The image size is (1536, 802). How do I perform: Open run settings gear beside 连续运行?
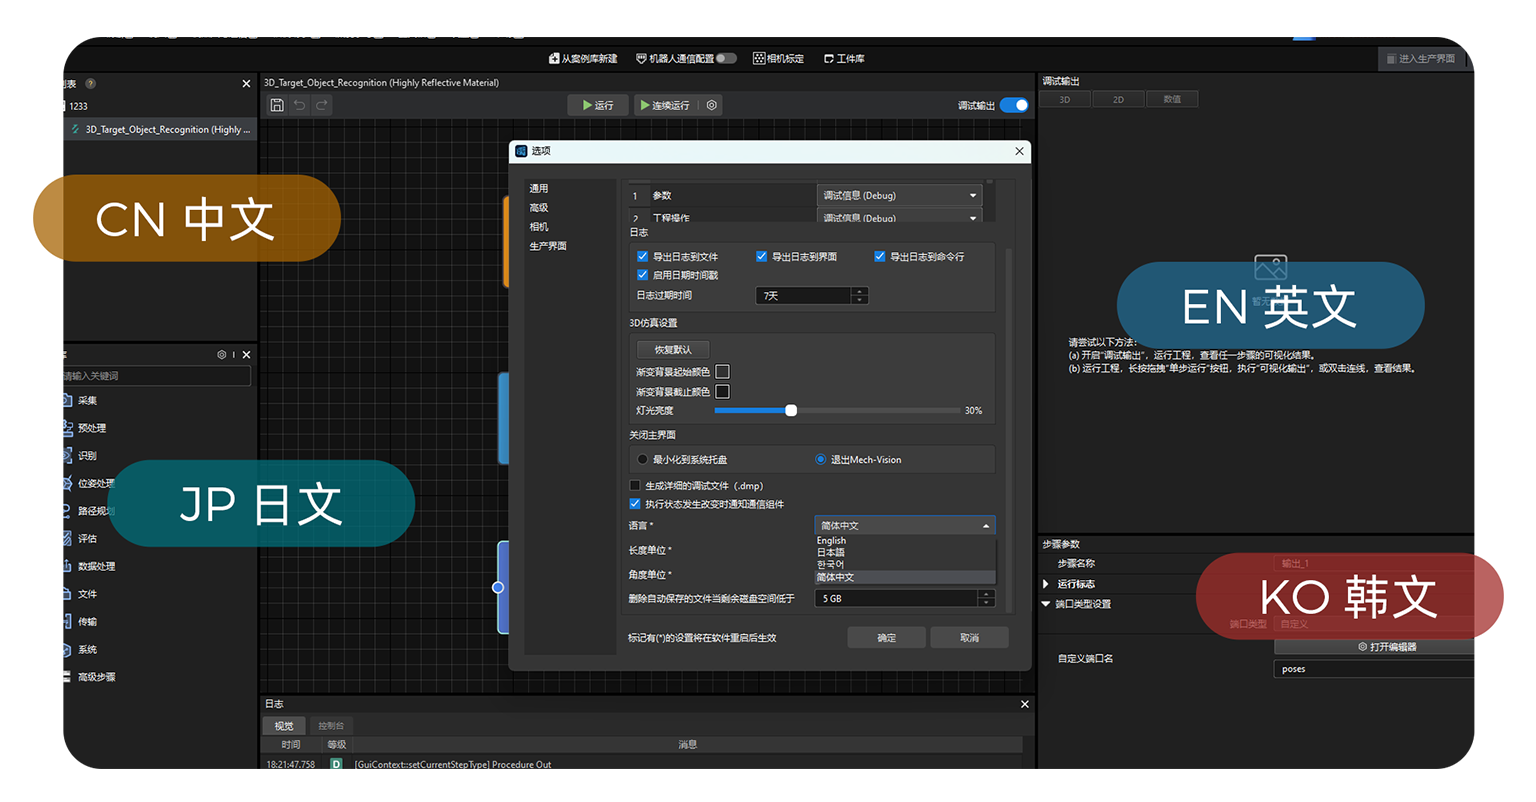(711, 105)
